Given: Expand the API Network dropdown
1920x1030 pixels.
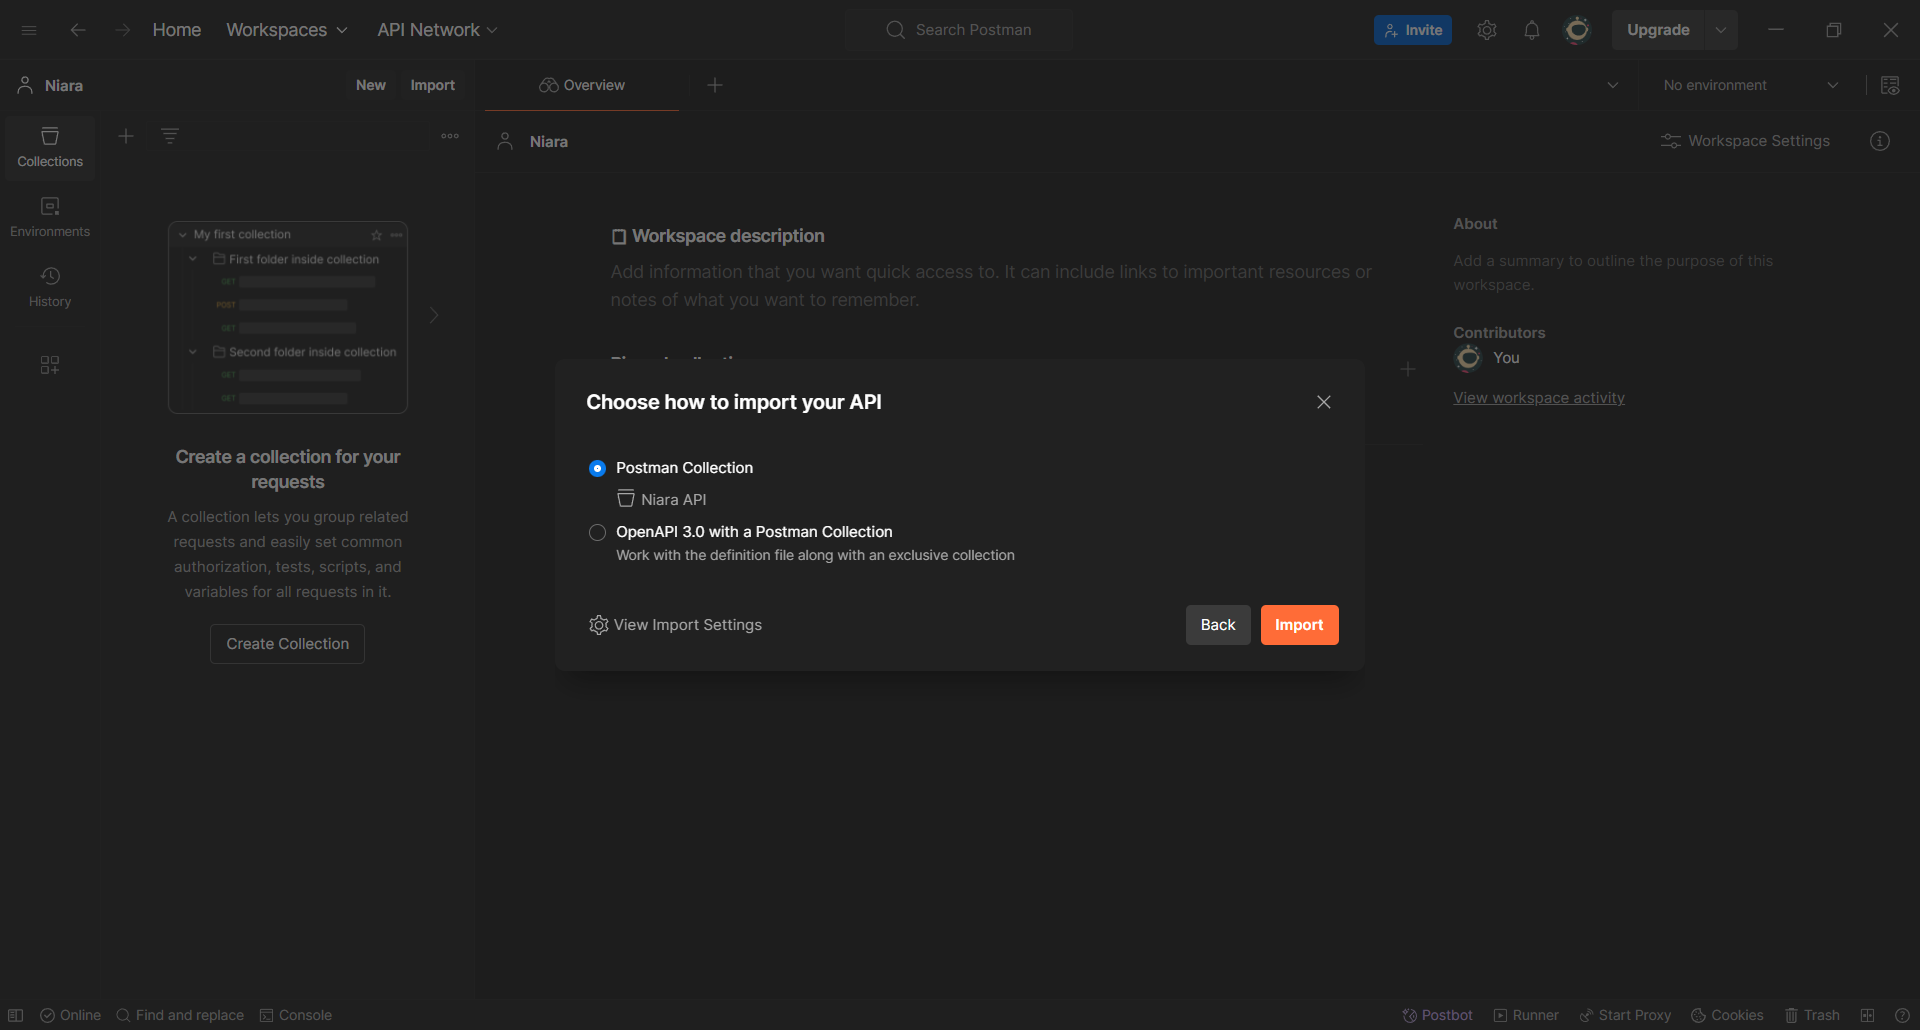Looking at the screenshot, I should (437, 30).
